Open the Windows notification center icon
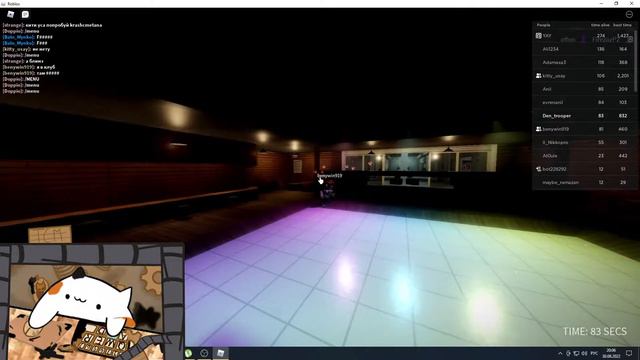 click(x=629, y=353)
